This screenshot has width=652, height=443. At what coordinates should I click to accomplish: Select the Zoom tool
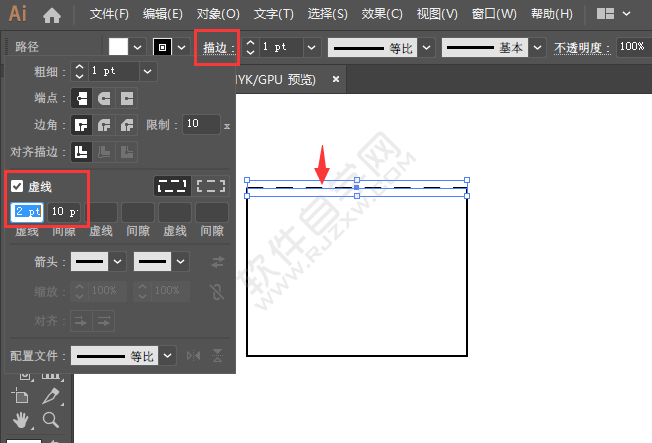(51, 420)
